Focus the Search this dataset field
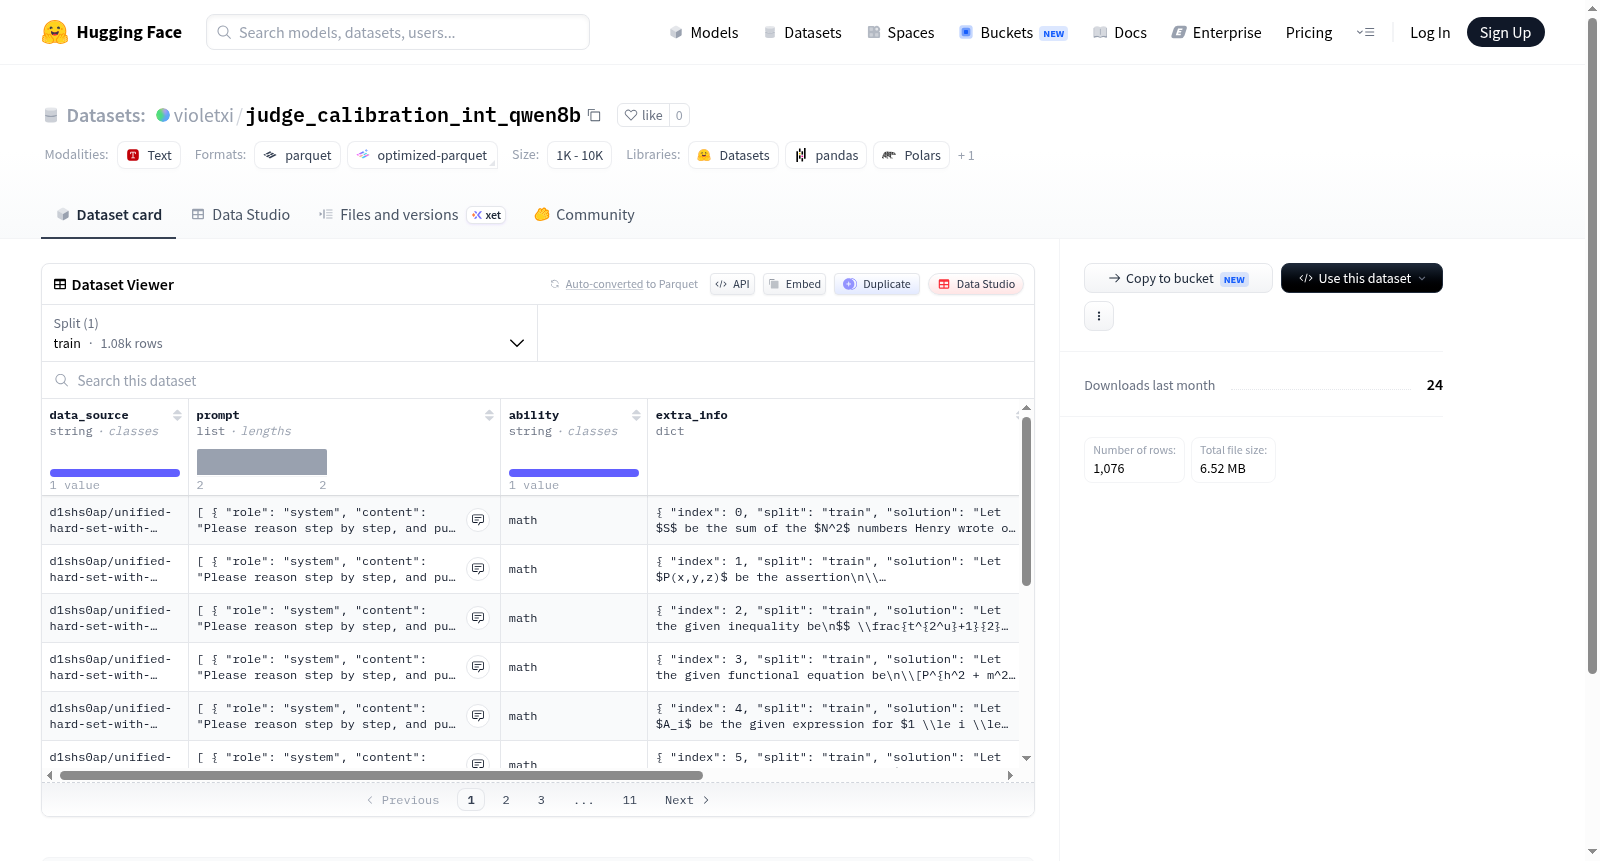 click(x=538, y=380)
